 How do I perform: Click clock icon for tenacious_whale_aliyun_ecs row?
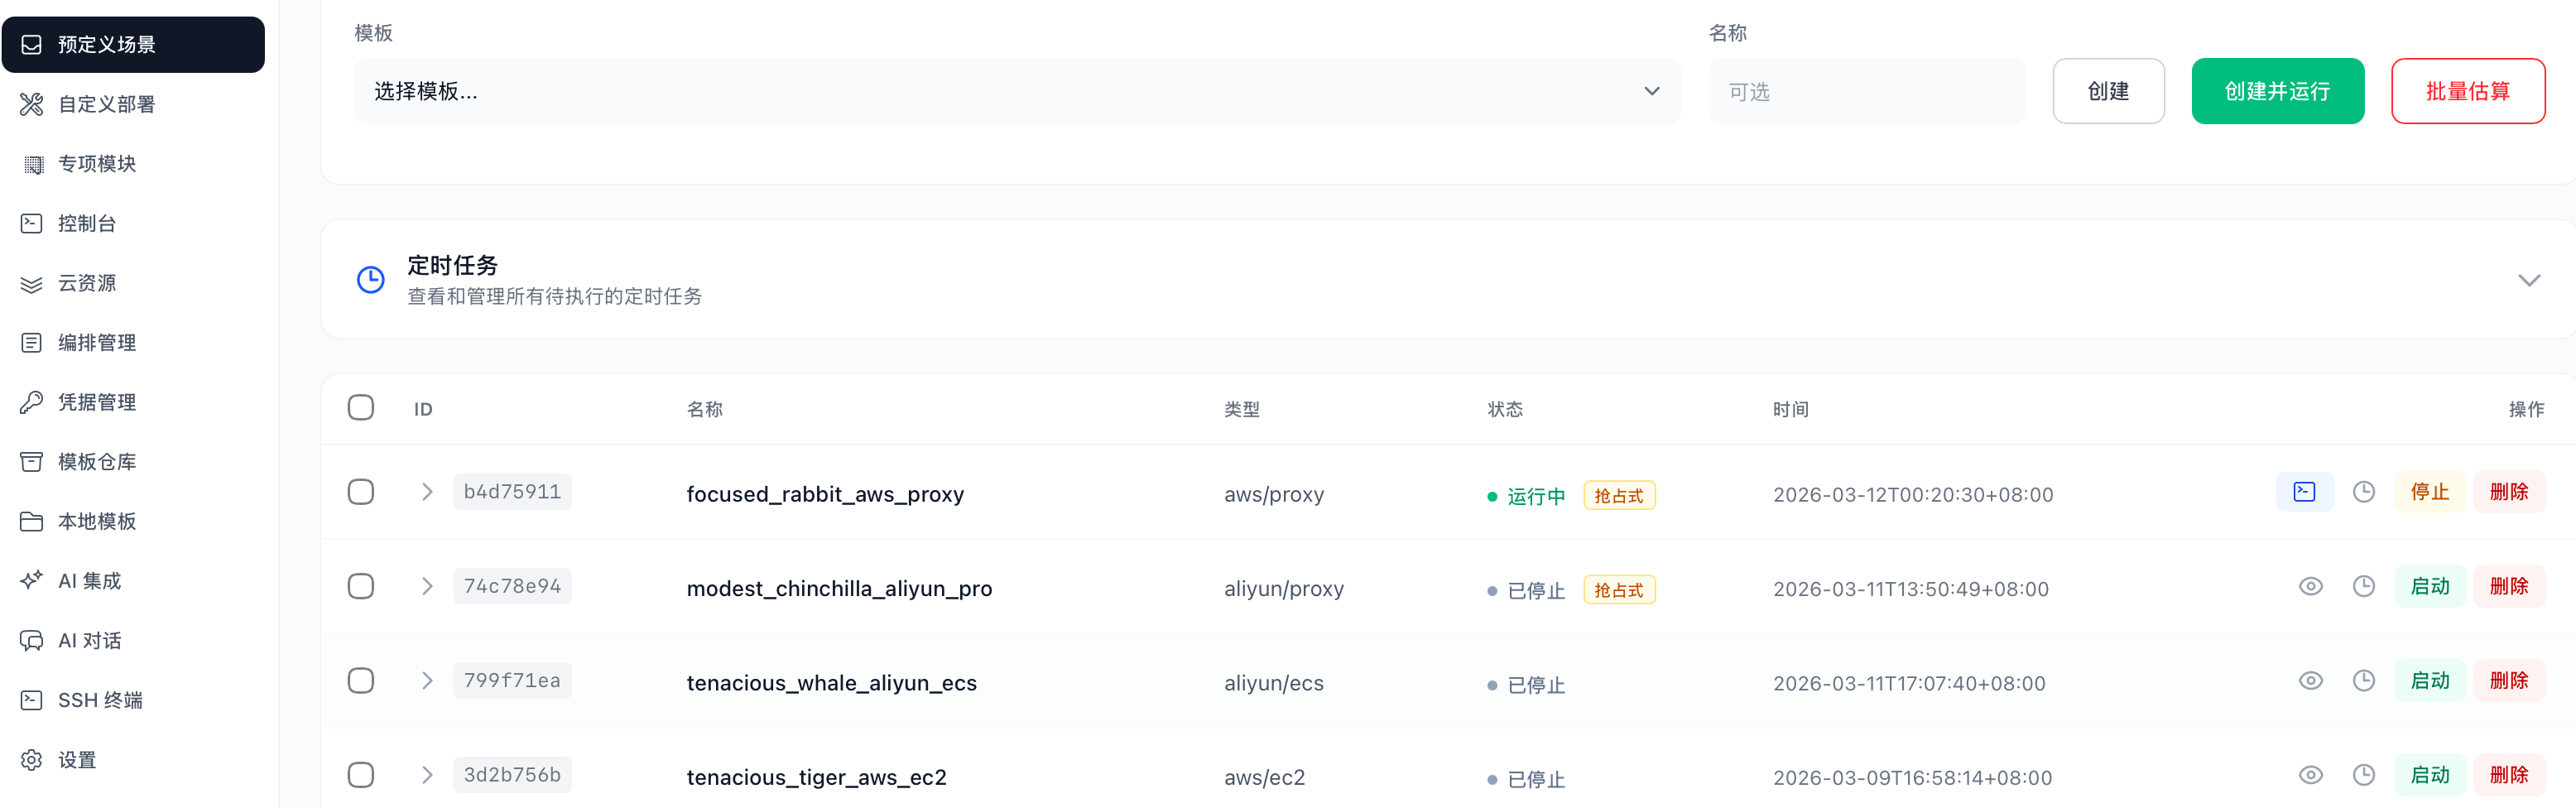click(2363, 681)
